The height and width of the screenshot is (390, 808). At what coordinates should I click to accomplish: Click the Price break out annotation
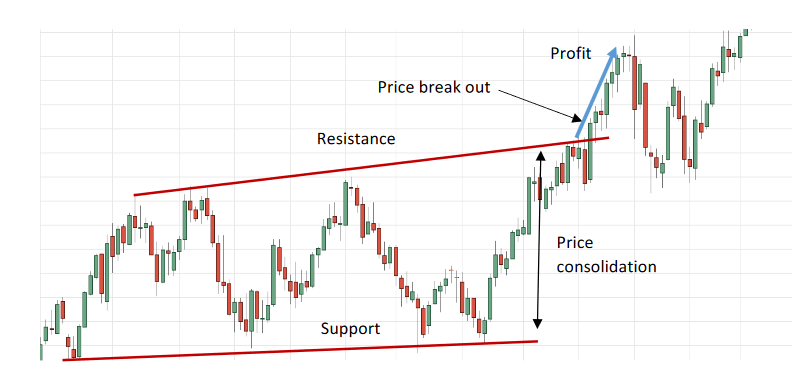[x=434, y=87]
